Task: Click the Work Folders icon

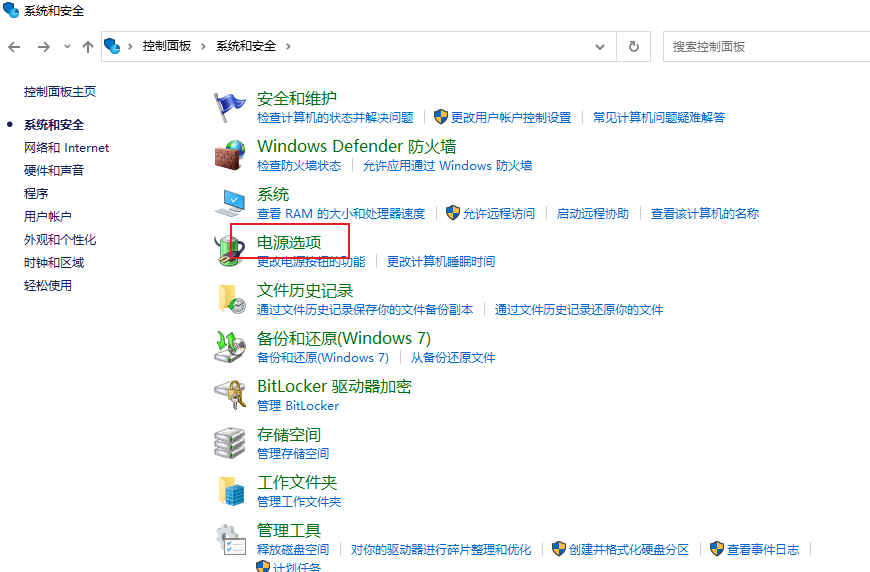Action: click(x=231, y=491)
